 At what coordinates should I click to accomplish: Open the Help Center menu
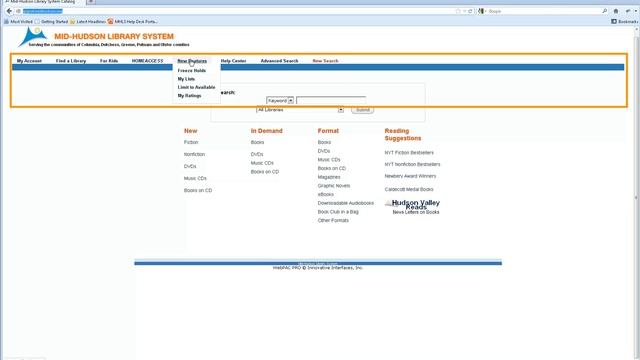click(x=233, y=61)
